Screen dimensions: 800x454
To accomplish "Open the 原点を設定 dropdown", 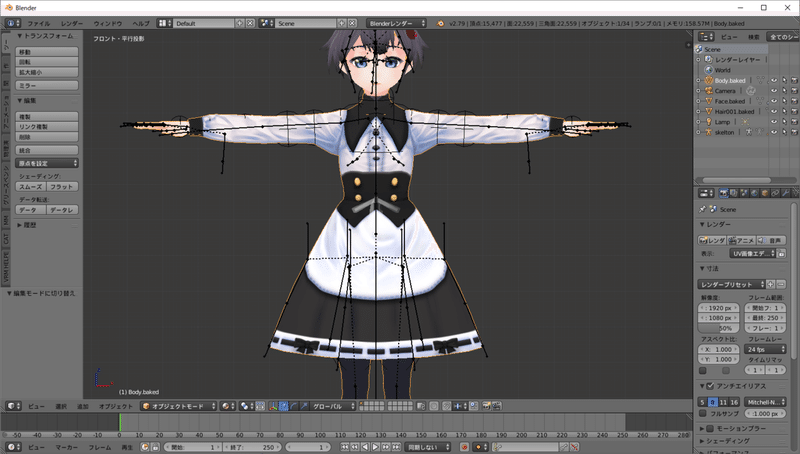I will (47, 163).
